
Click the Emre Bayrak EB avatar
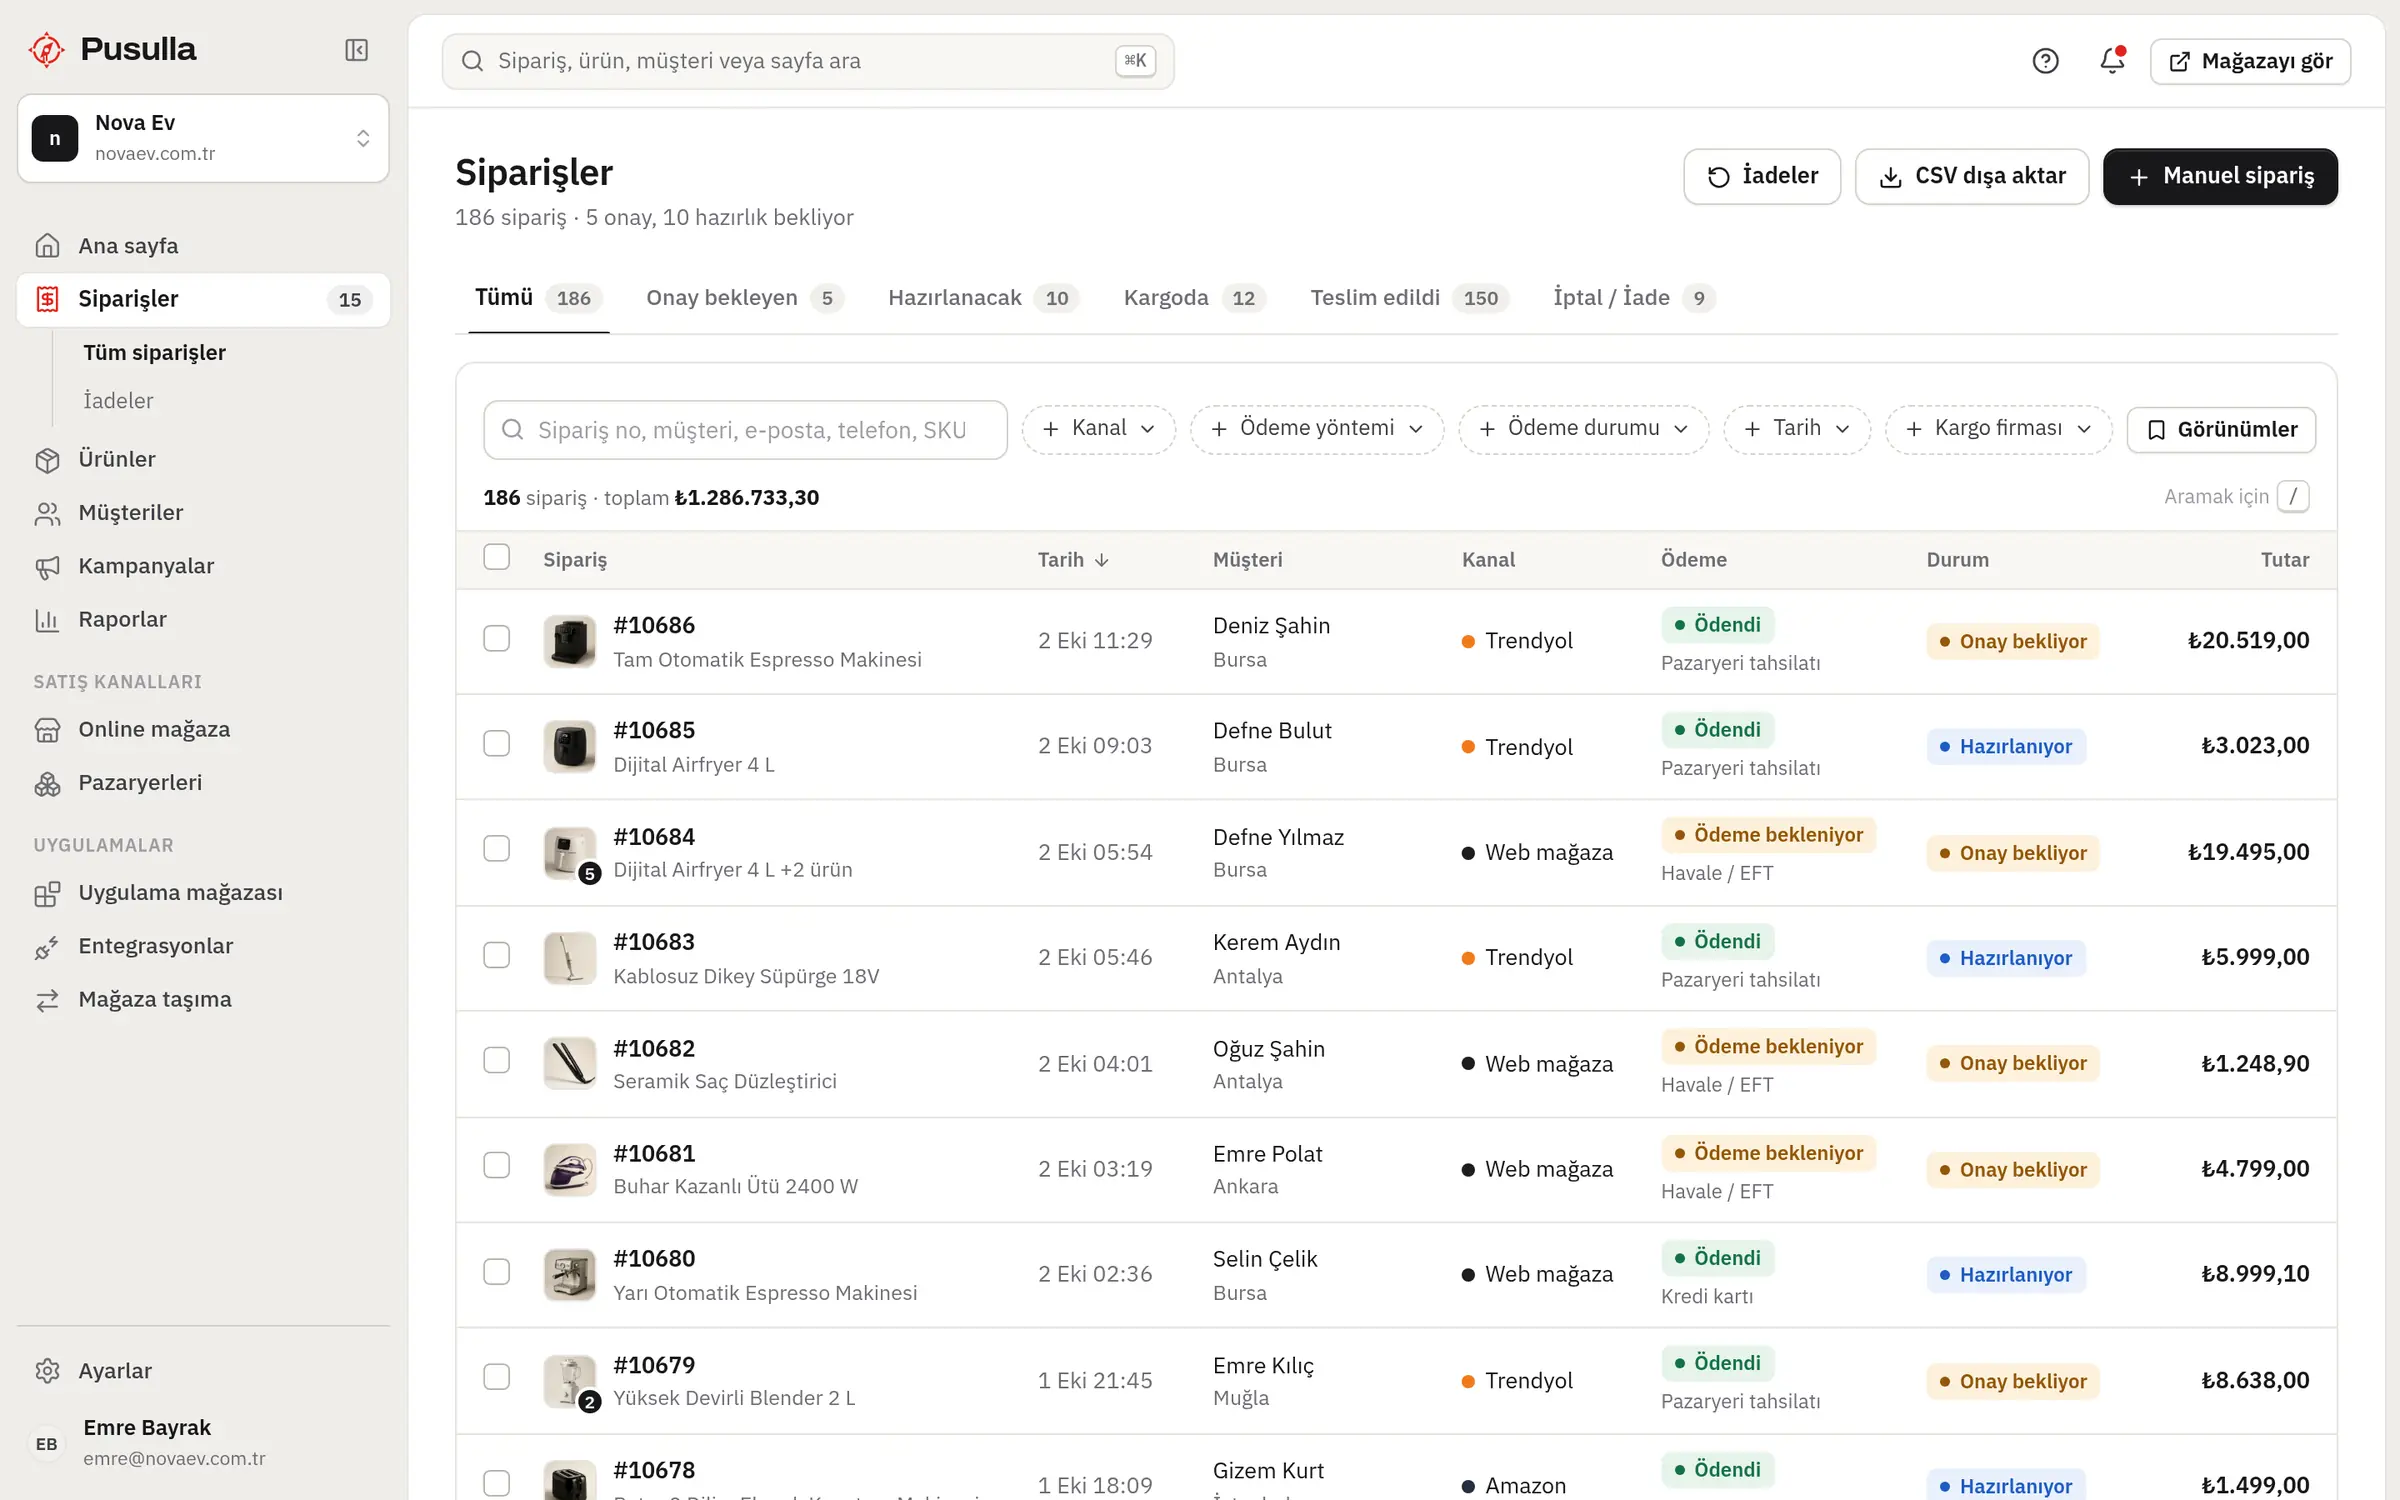pos(47,1443)
